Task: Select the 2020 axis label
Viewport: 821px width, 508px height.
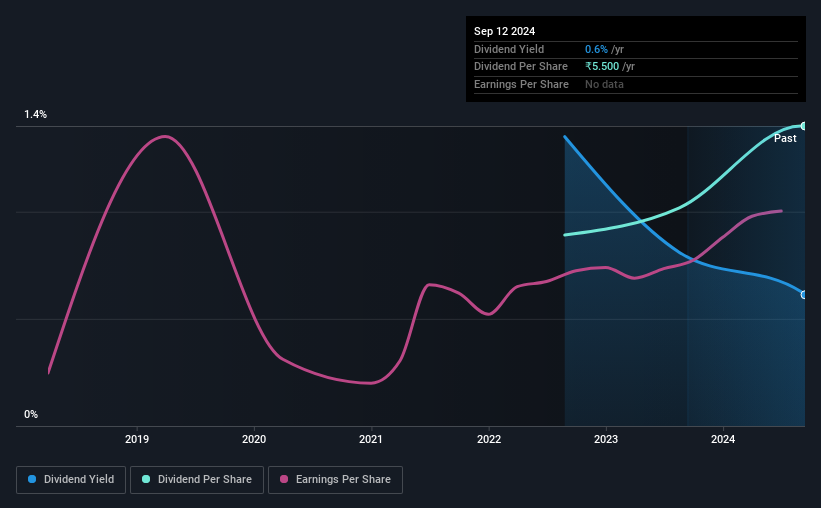Action: point(254,439)
